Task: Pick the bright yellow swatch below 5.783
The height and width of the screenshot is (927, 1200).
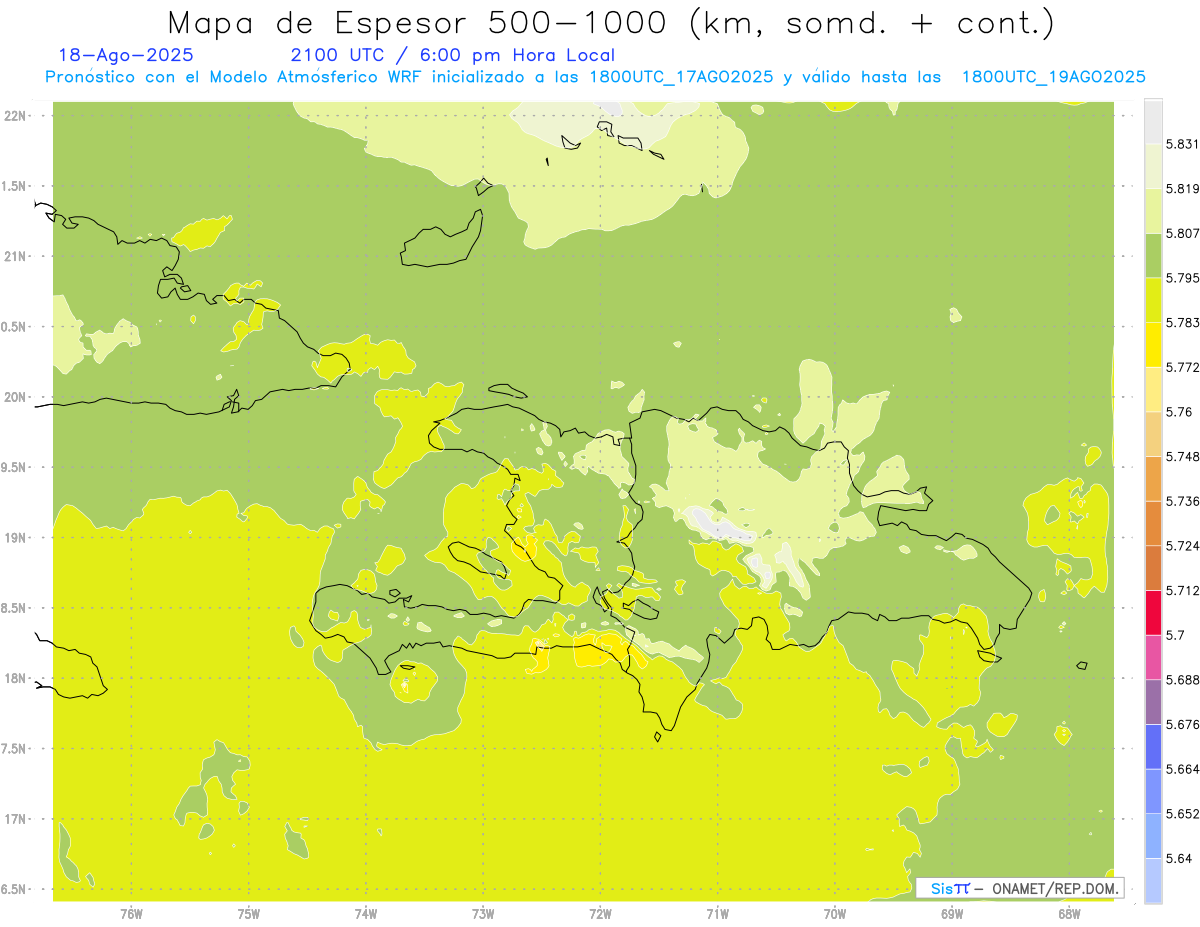Action: click(1153, 345)
